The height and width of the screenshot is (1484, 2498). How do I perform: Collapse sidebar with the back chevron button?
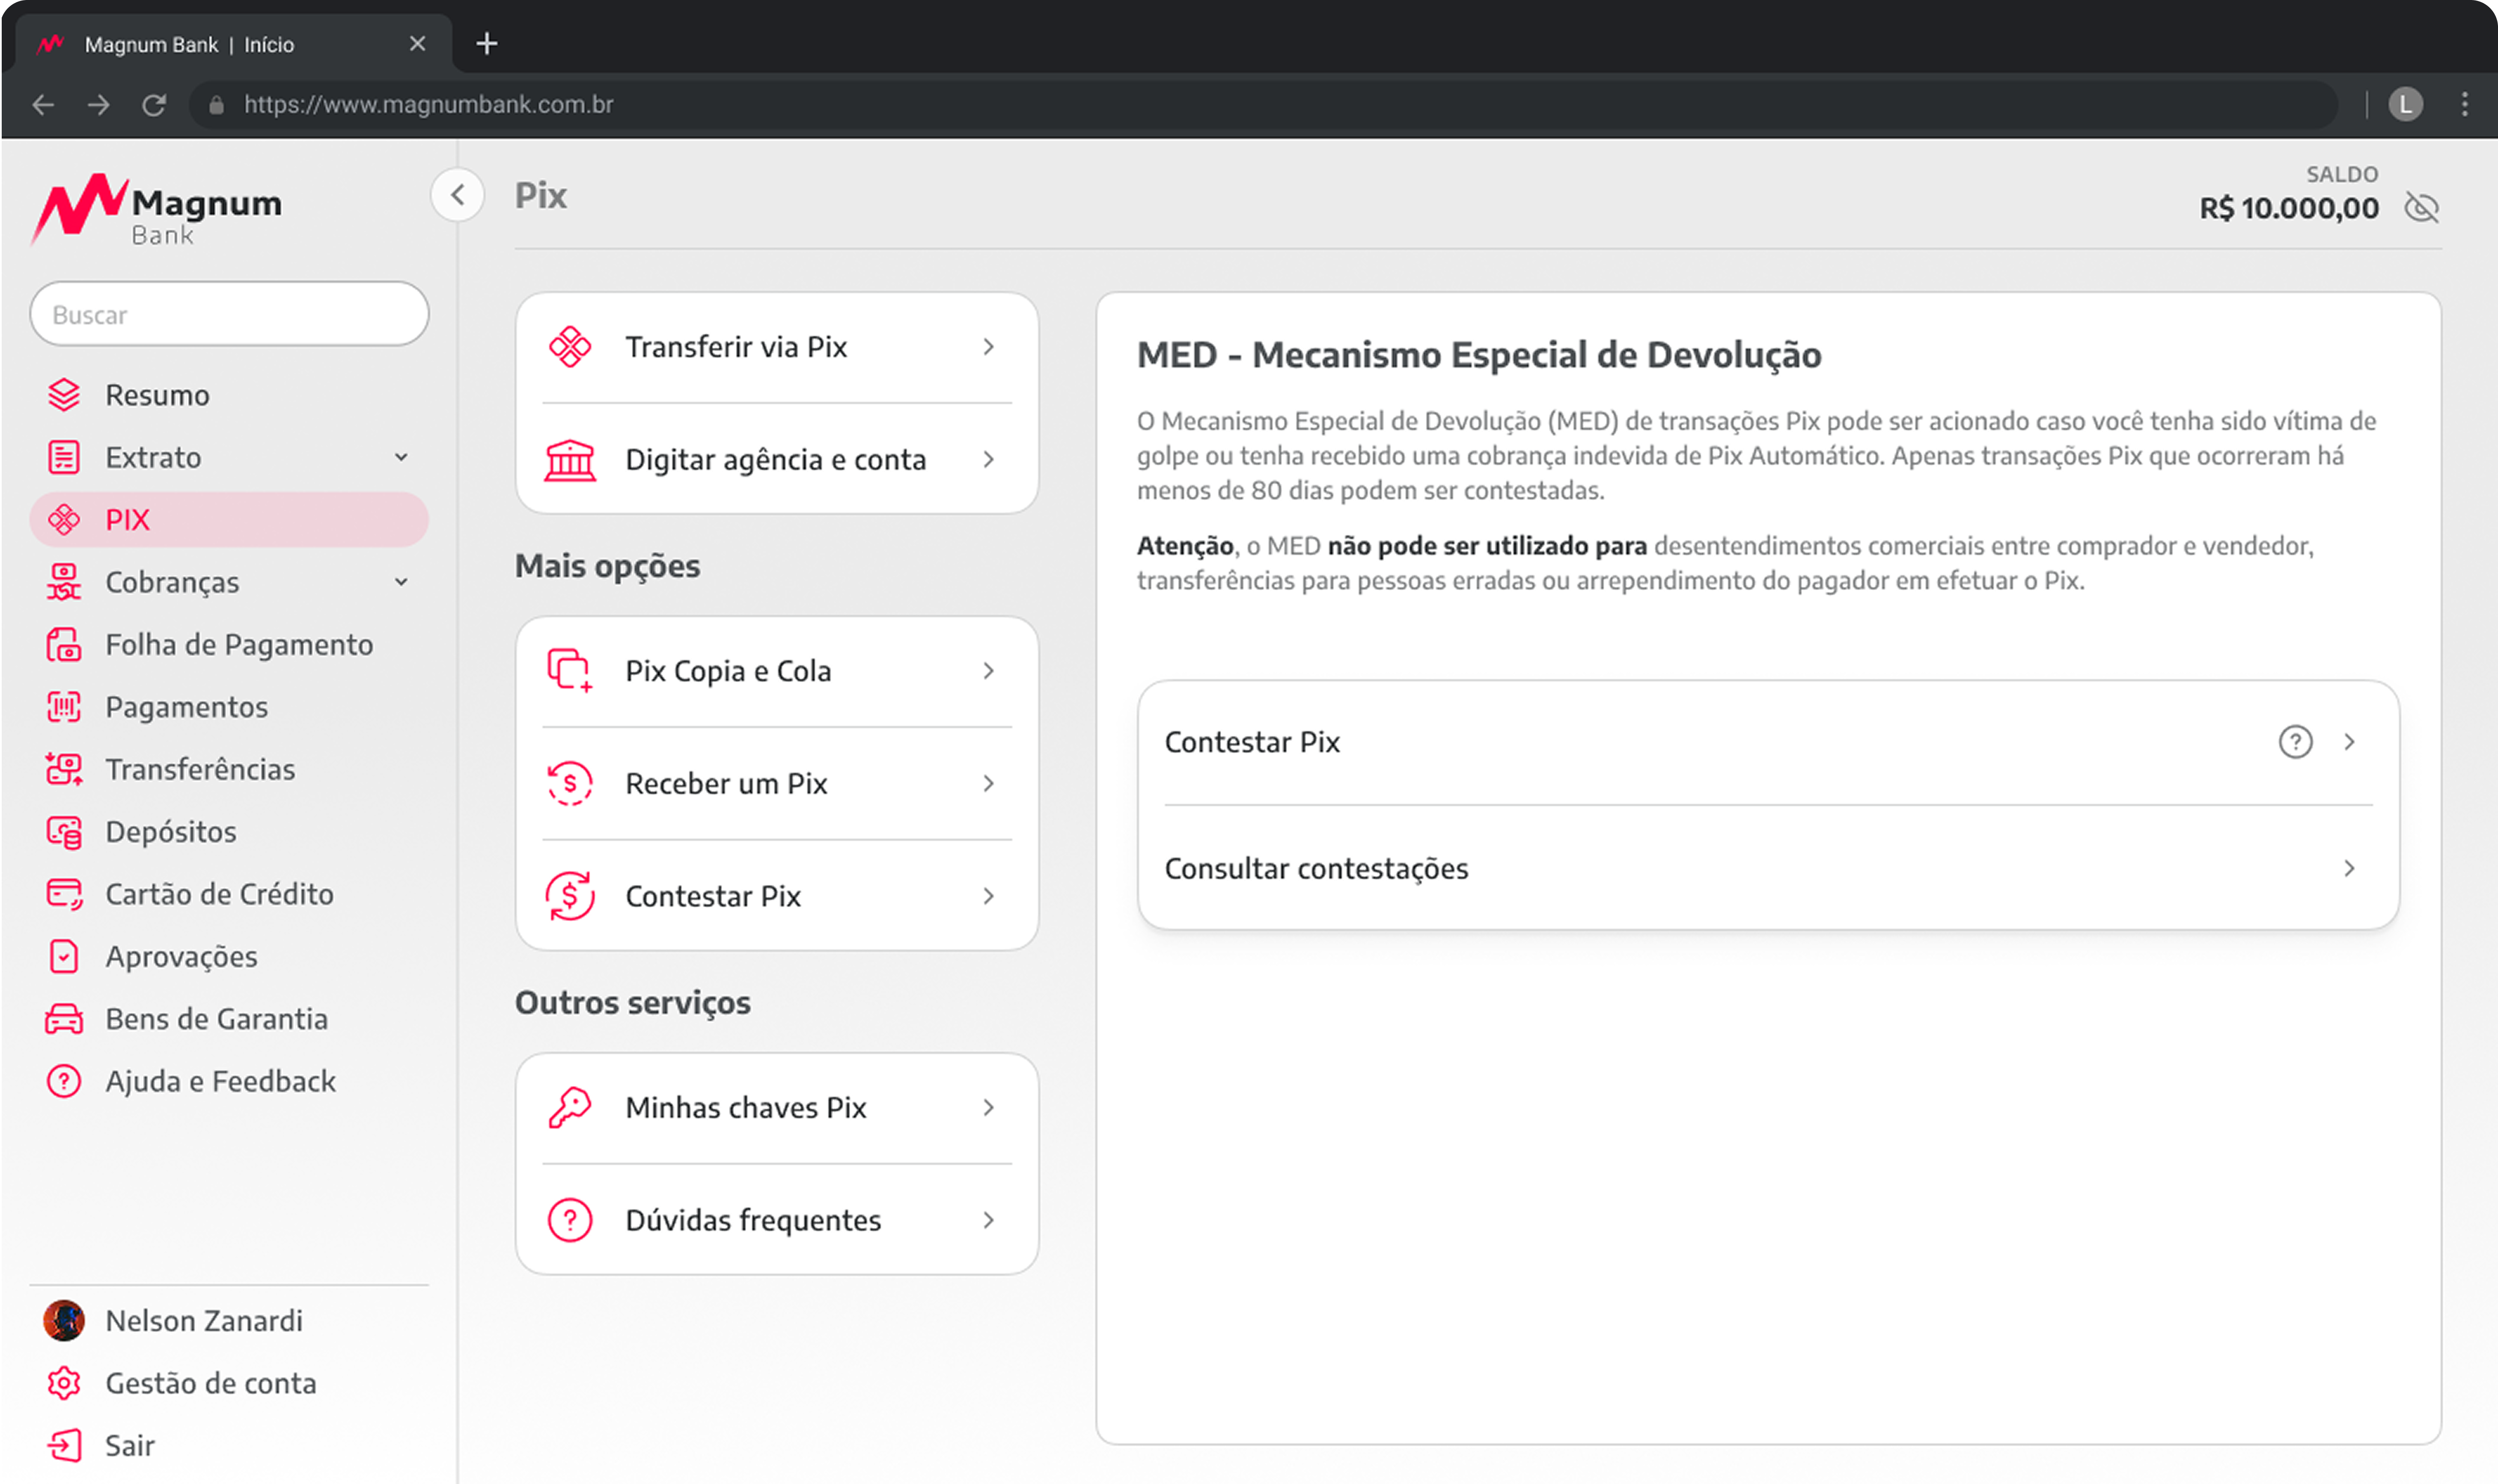(x=458, y=195)
